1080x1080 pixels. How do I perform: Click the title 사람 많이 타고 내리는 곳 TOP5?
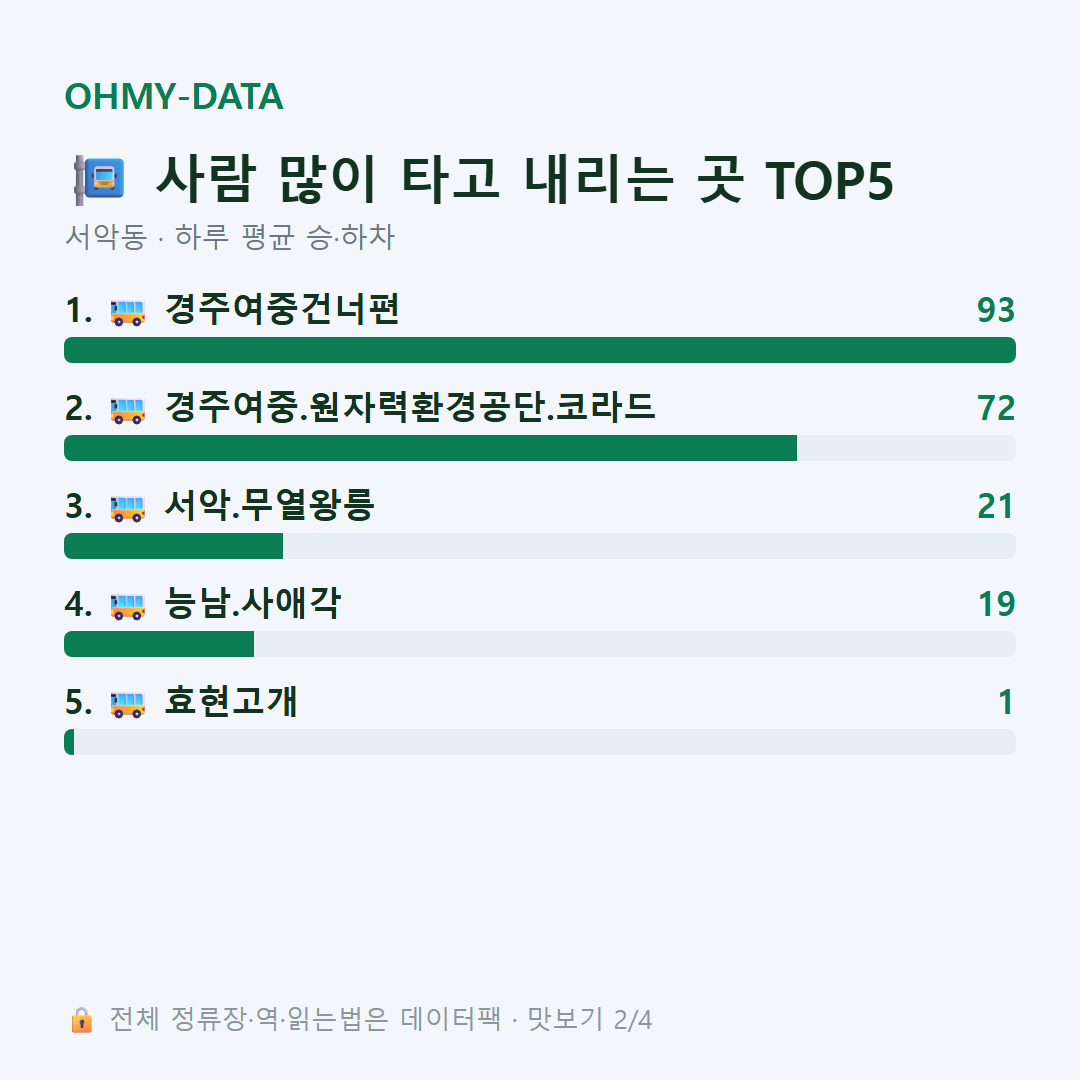[x=525, y=180]
